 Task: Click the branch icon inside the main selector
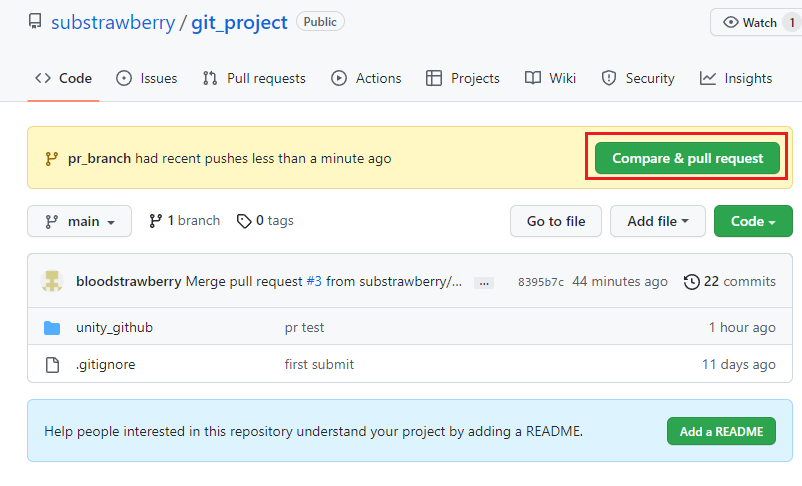(x=51, y=222)
